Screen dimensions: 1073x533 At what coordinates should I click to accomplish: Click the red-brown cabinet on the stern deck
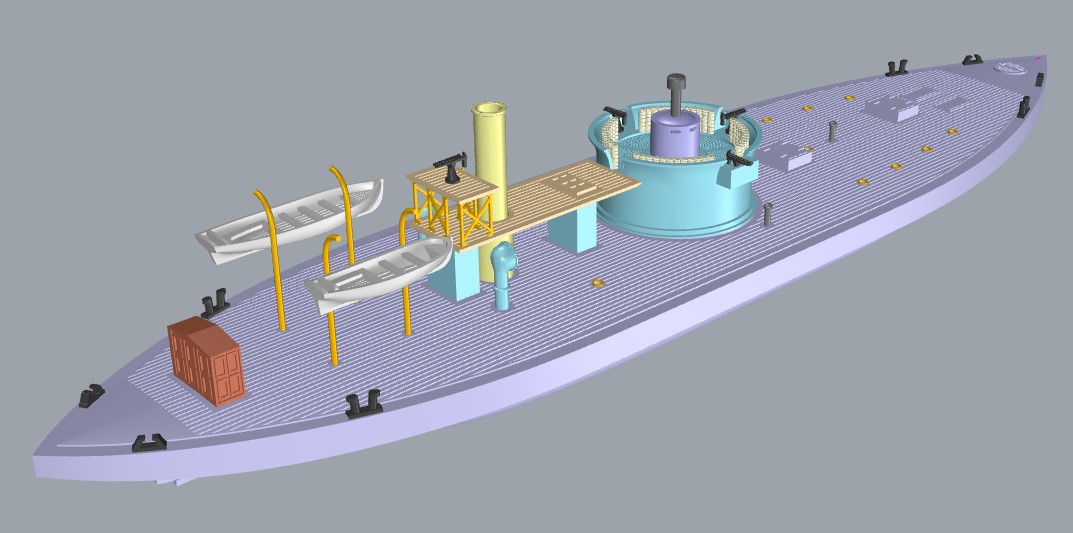pyautogui.click(x=205, y=362)
